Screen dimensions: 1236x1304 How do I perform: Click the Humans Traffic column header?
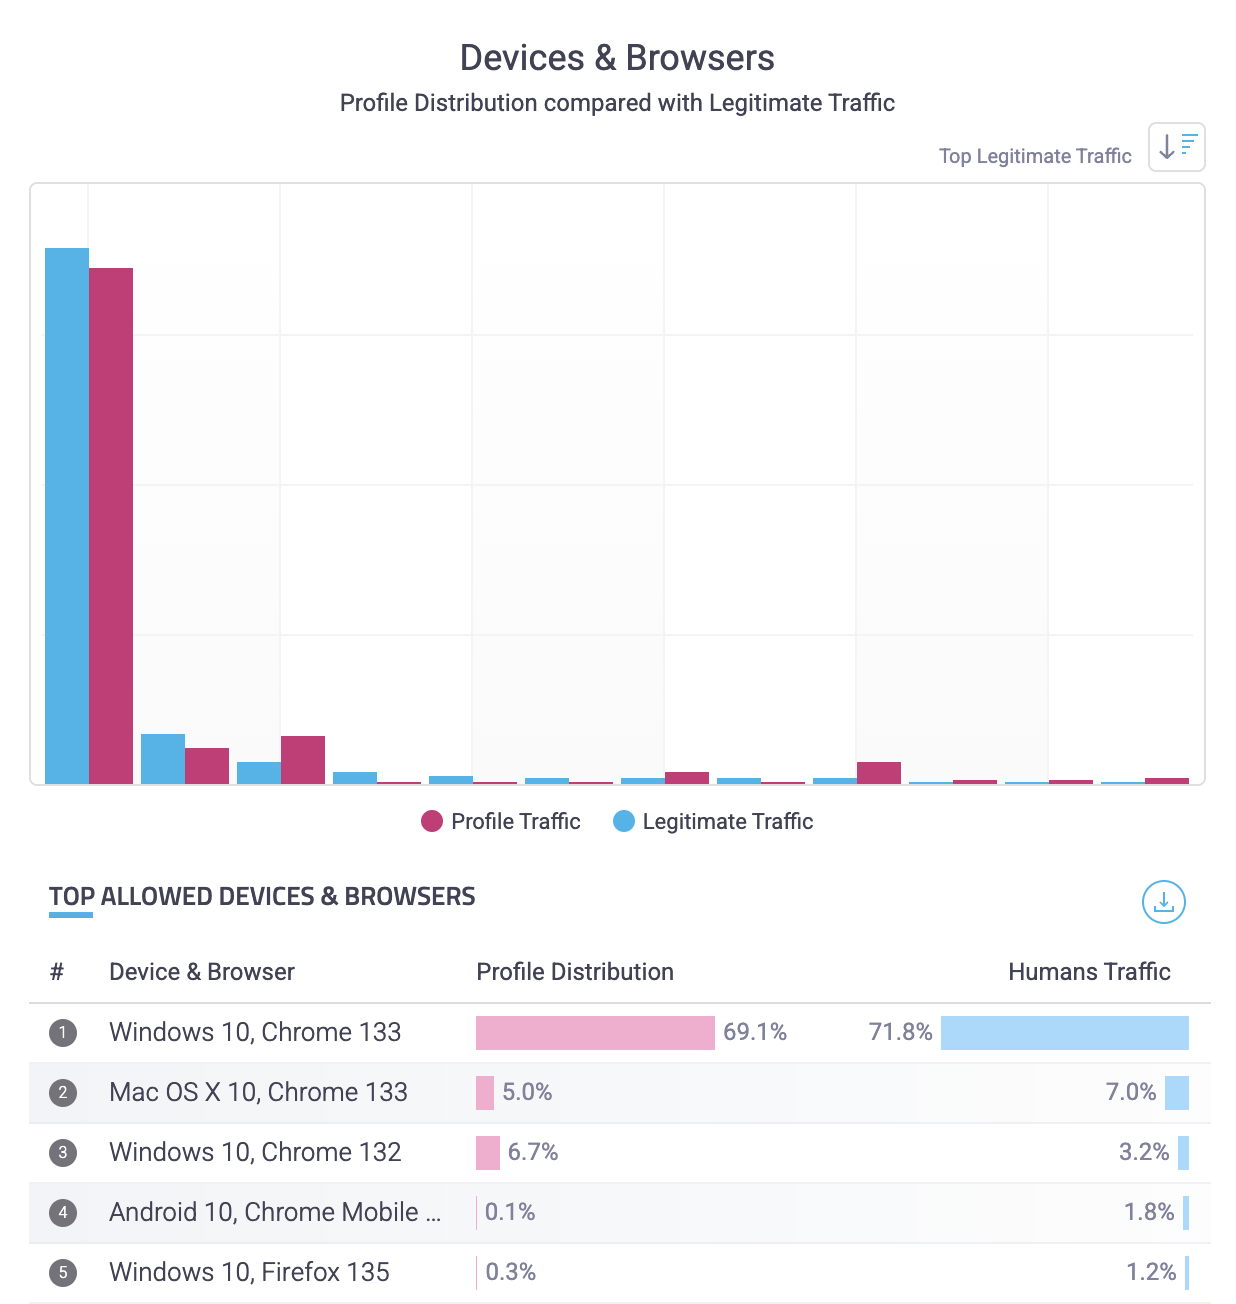(x=1089, y=972)
